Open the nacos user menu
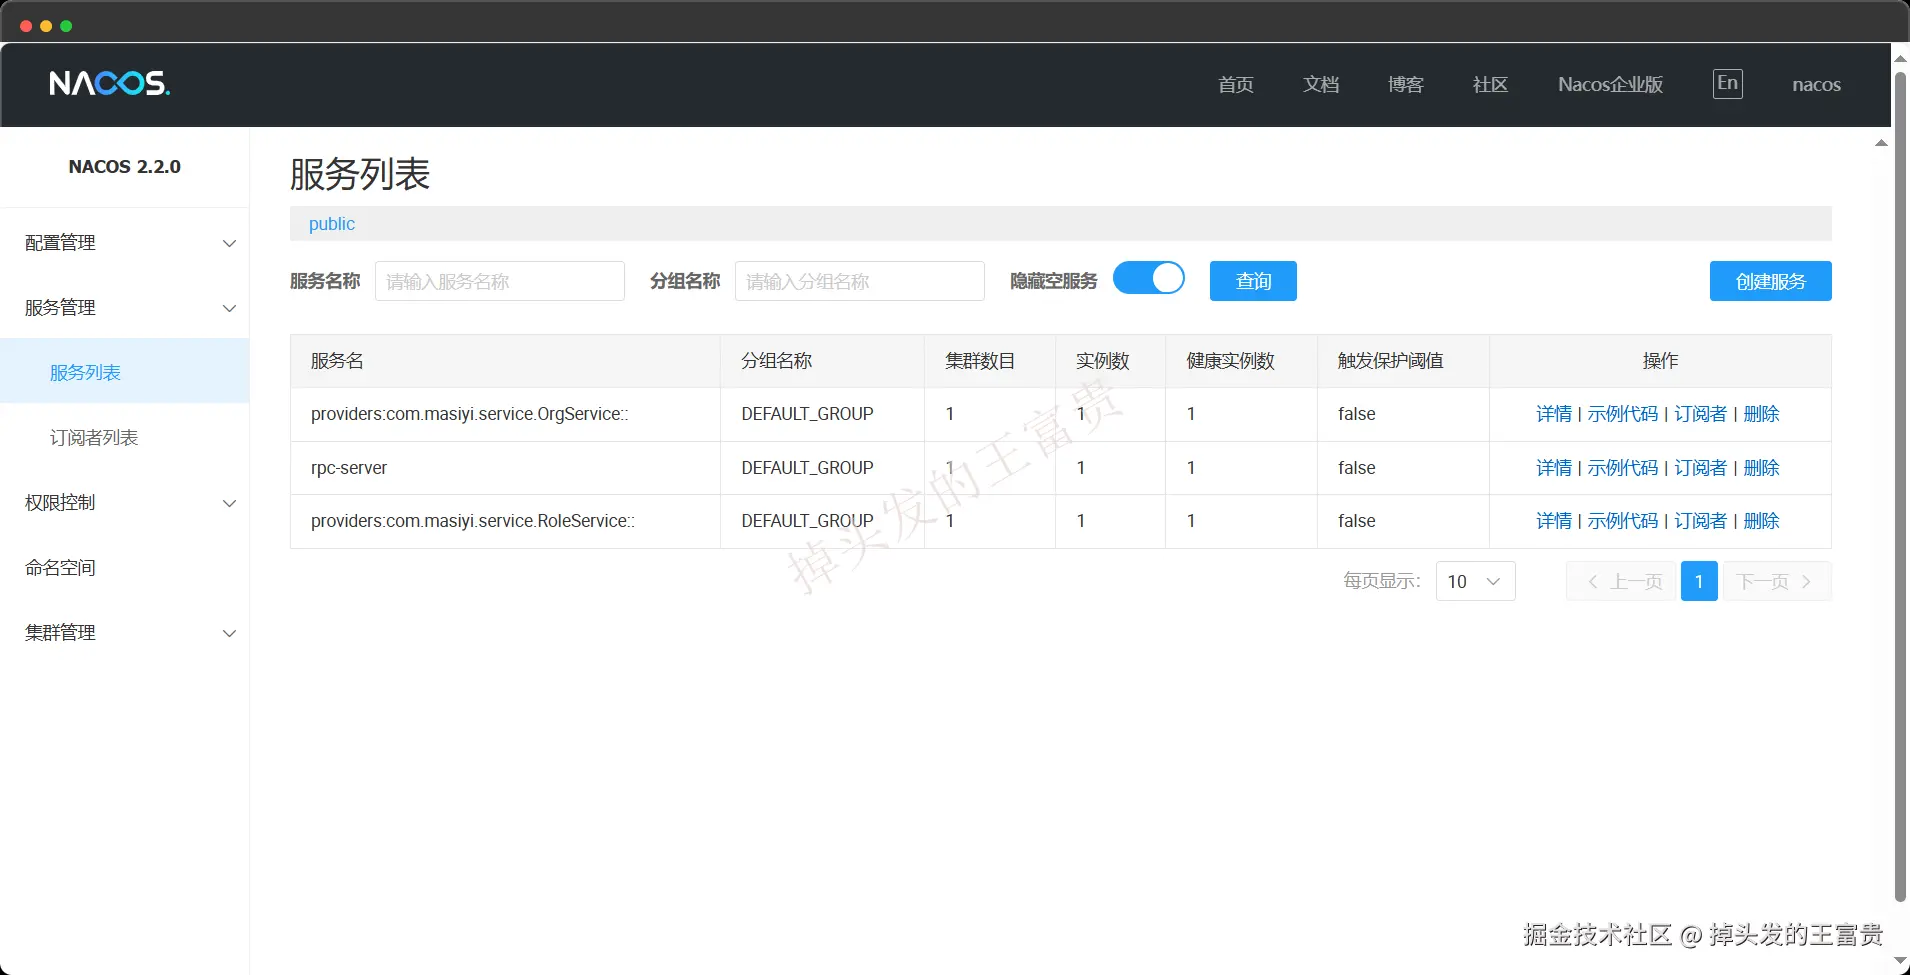 click(x=1816, y=85)
